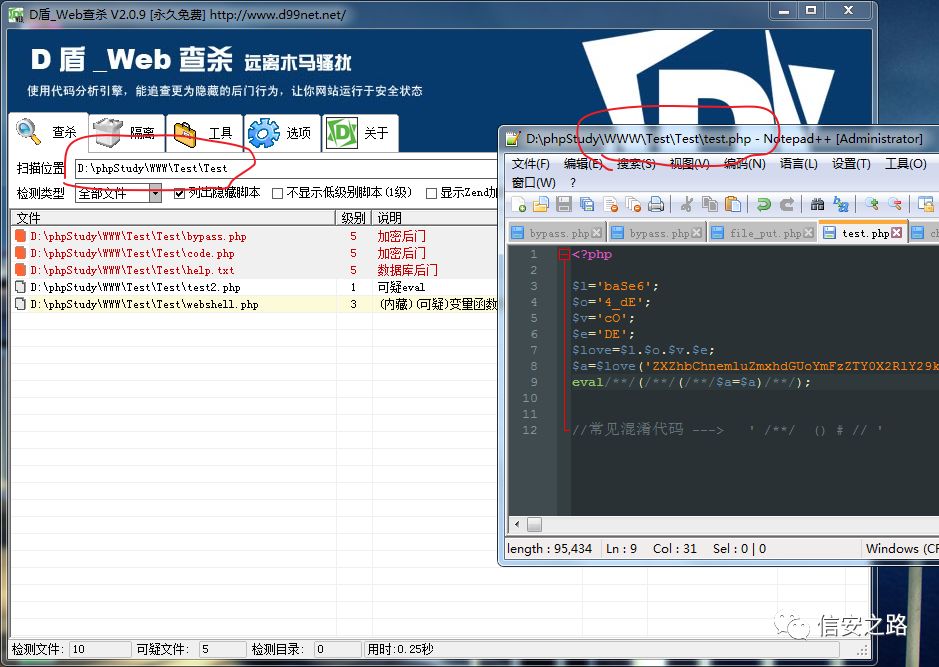Screen dimensions: 939x667
Task: Click the 级别 column header
Action: 353,217
